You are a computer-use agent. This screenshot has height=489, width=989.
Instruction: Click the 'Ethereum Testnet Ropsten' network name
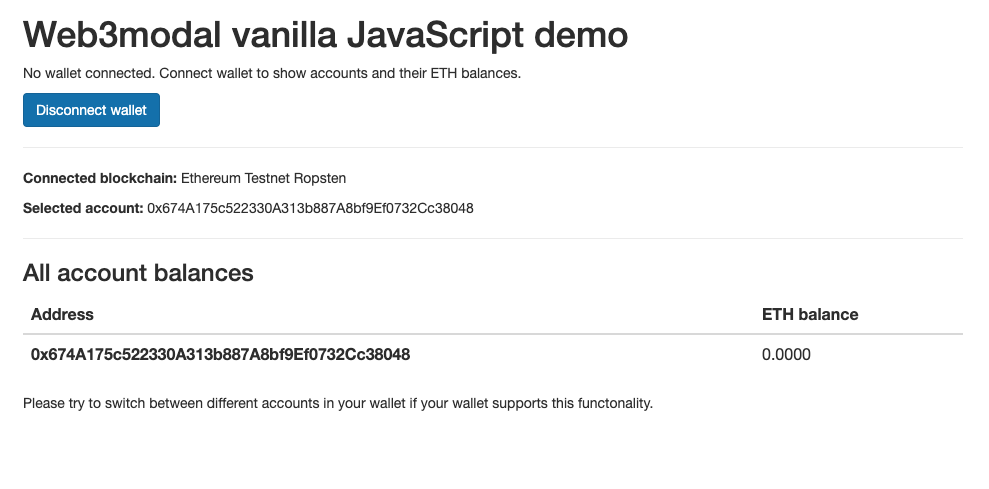pos(264,179)
